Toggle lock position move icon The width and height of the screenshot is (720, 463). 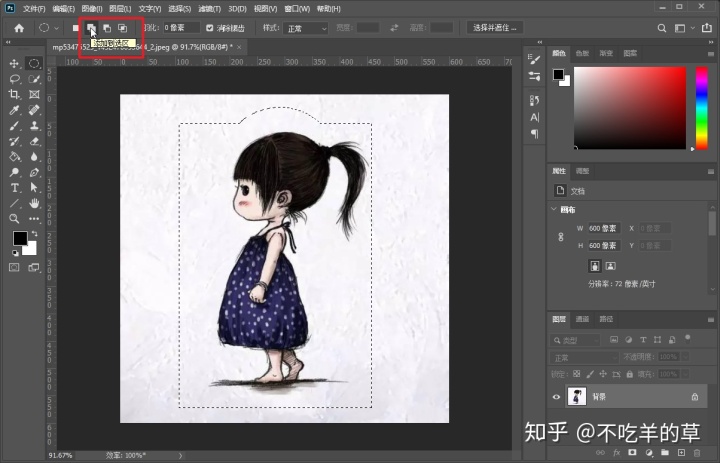pyautogui.click(x=603, y=374)
